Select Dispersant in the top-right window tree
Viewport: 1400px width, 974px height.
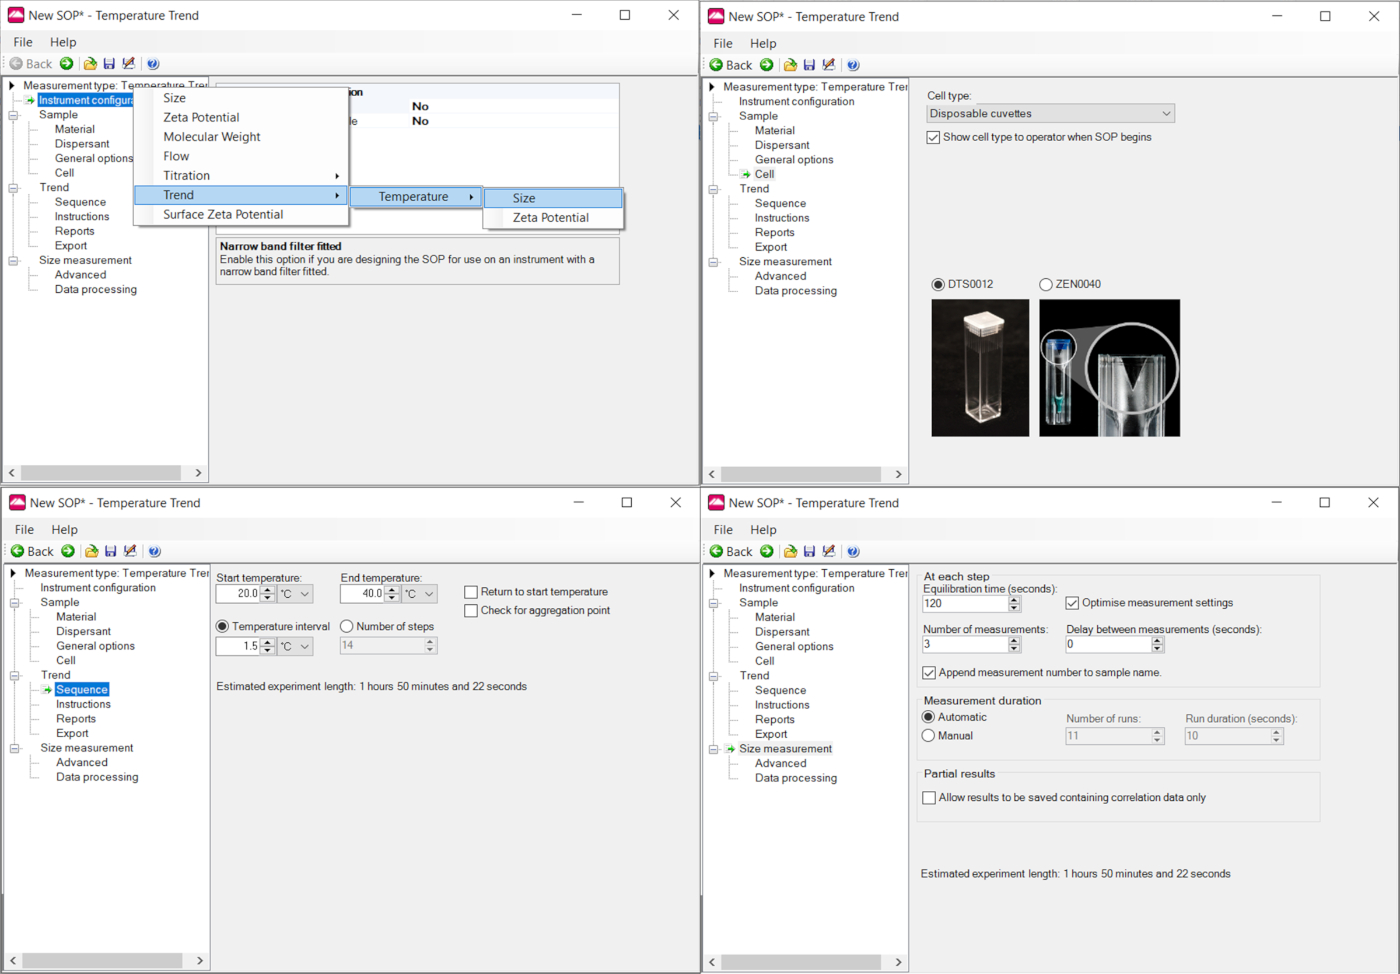tap(782, 145)
